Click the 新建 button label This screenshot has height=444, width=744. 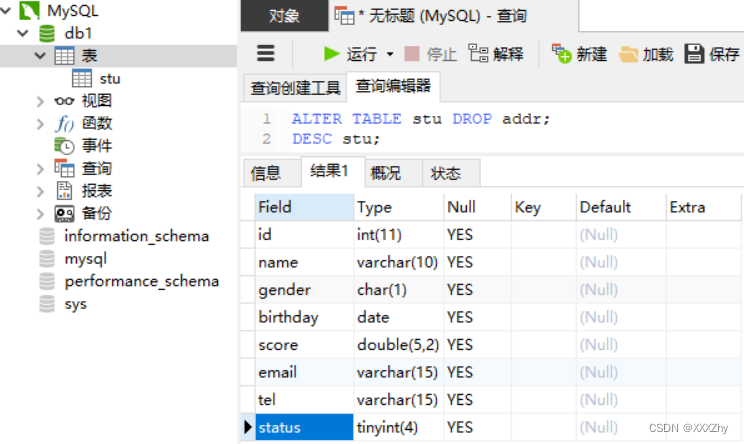592,54
